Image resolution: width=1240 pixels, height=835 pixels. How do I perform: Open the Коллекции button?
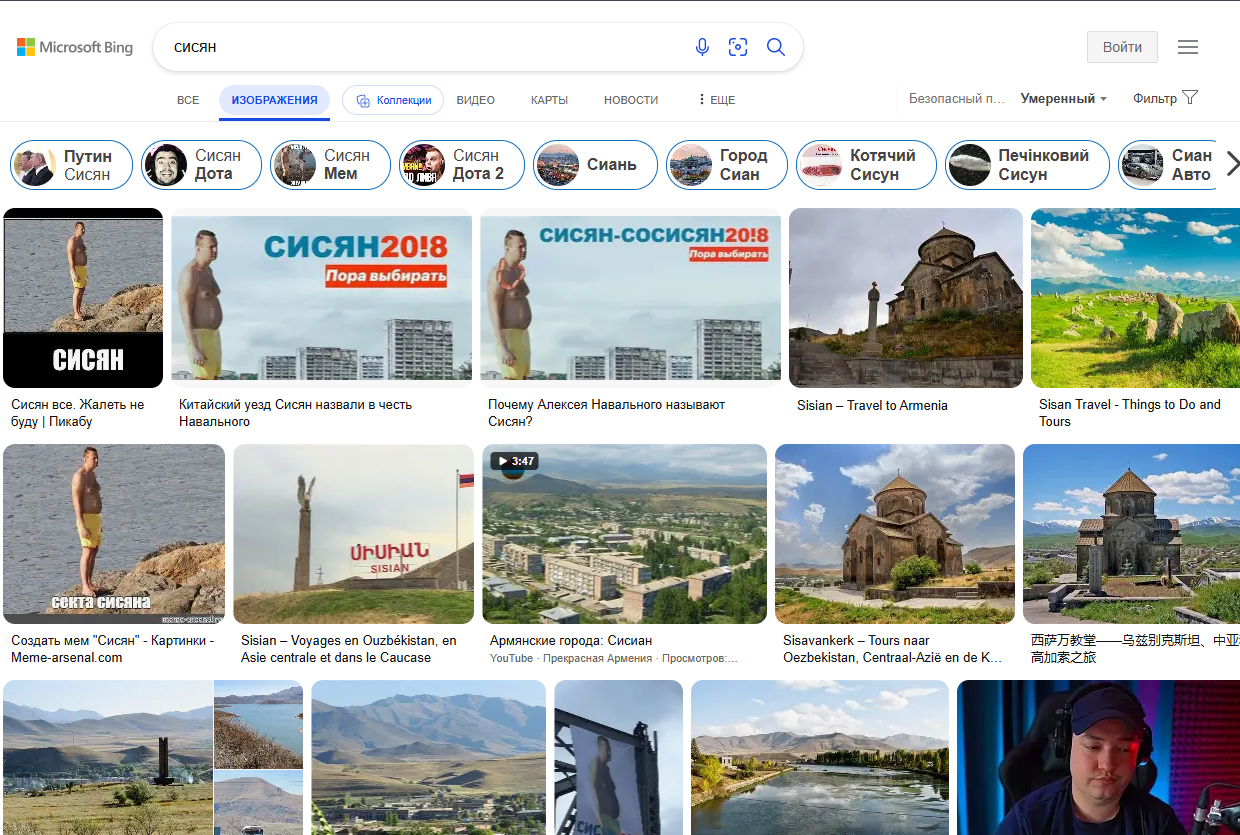393,100
